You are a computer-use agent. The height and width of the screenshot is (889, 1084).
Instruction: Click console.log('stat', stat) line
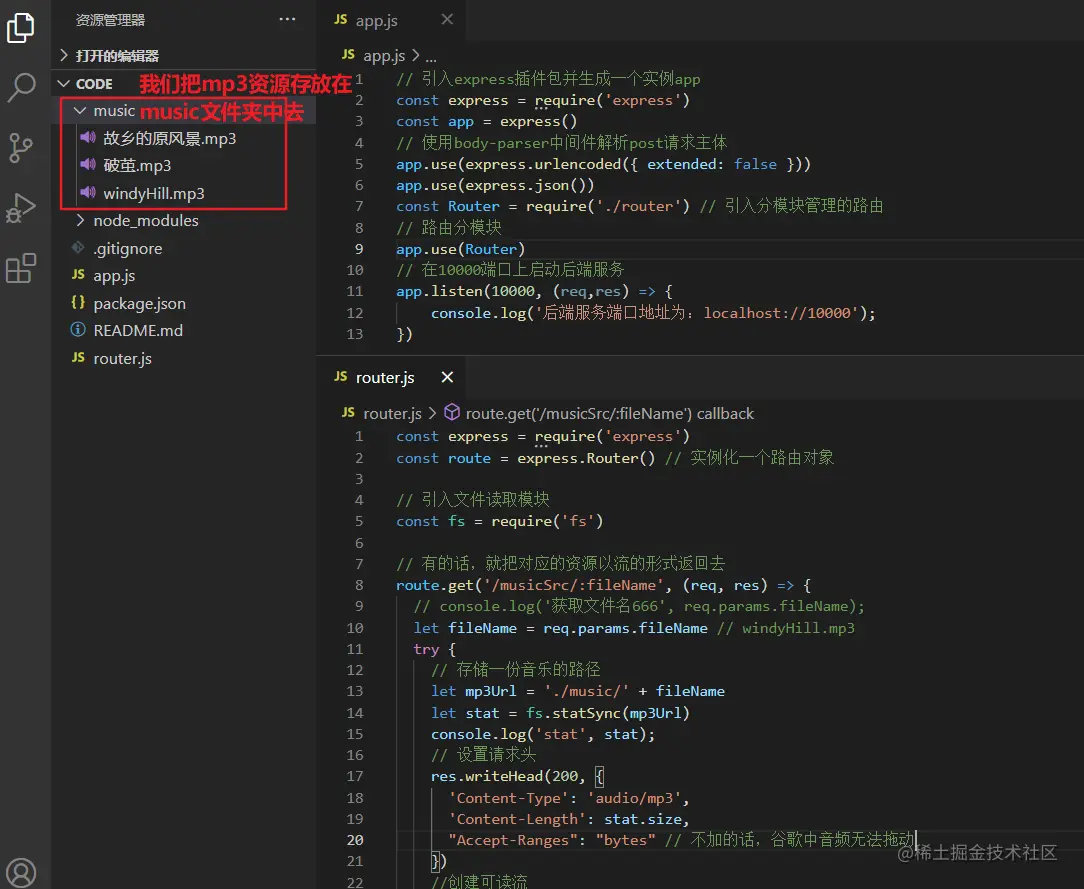[543, 734]
